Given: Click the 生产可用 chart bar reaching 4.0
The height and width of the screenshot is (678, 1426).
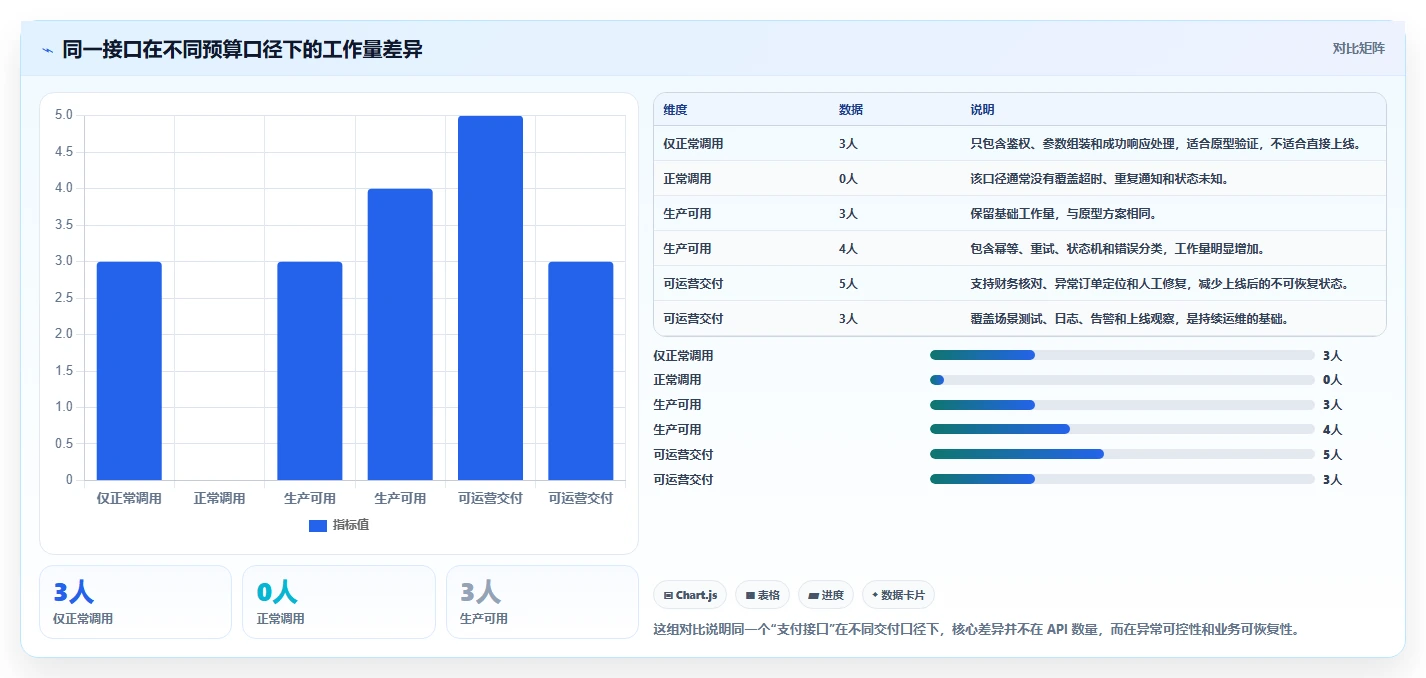Looking at the screenshot, I should click(x=400, y=334).
